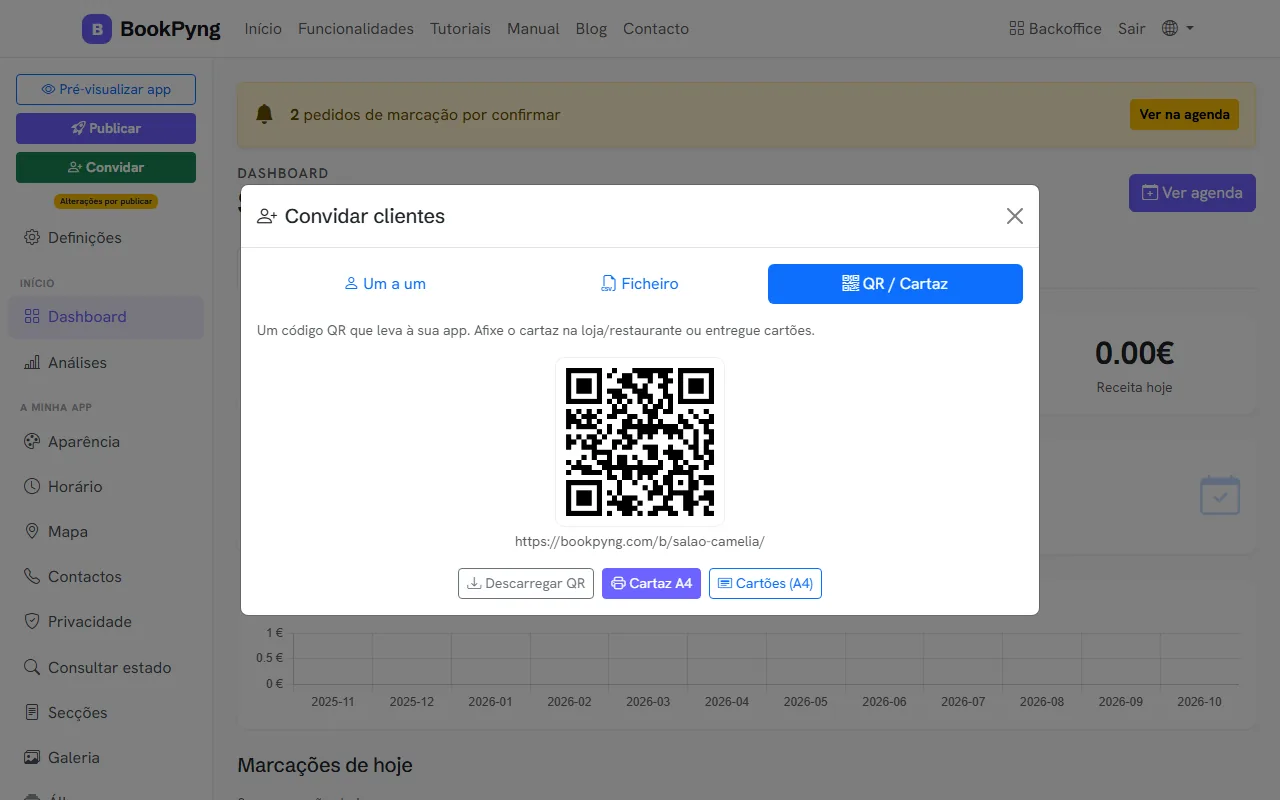This screenshot has height=800, width=1280.
Task: Click the calendar check icon card
Action: coord(1220,495)
